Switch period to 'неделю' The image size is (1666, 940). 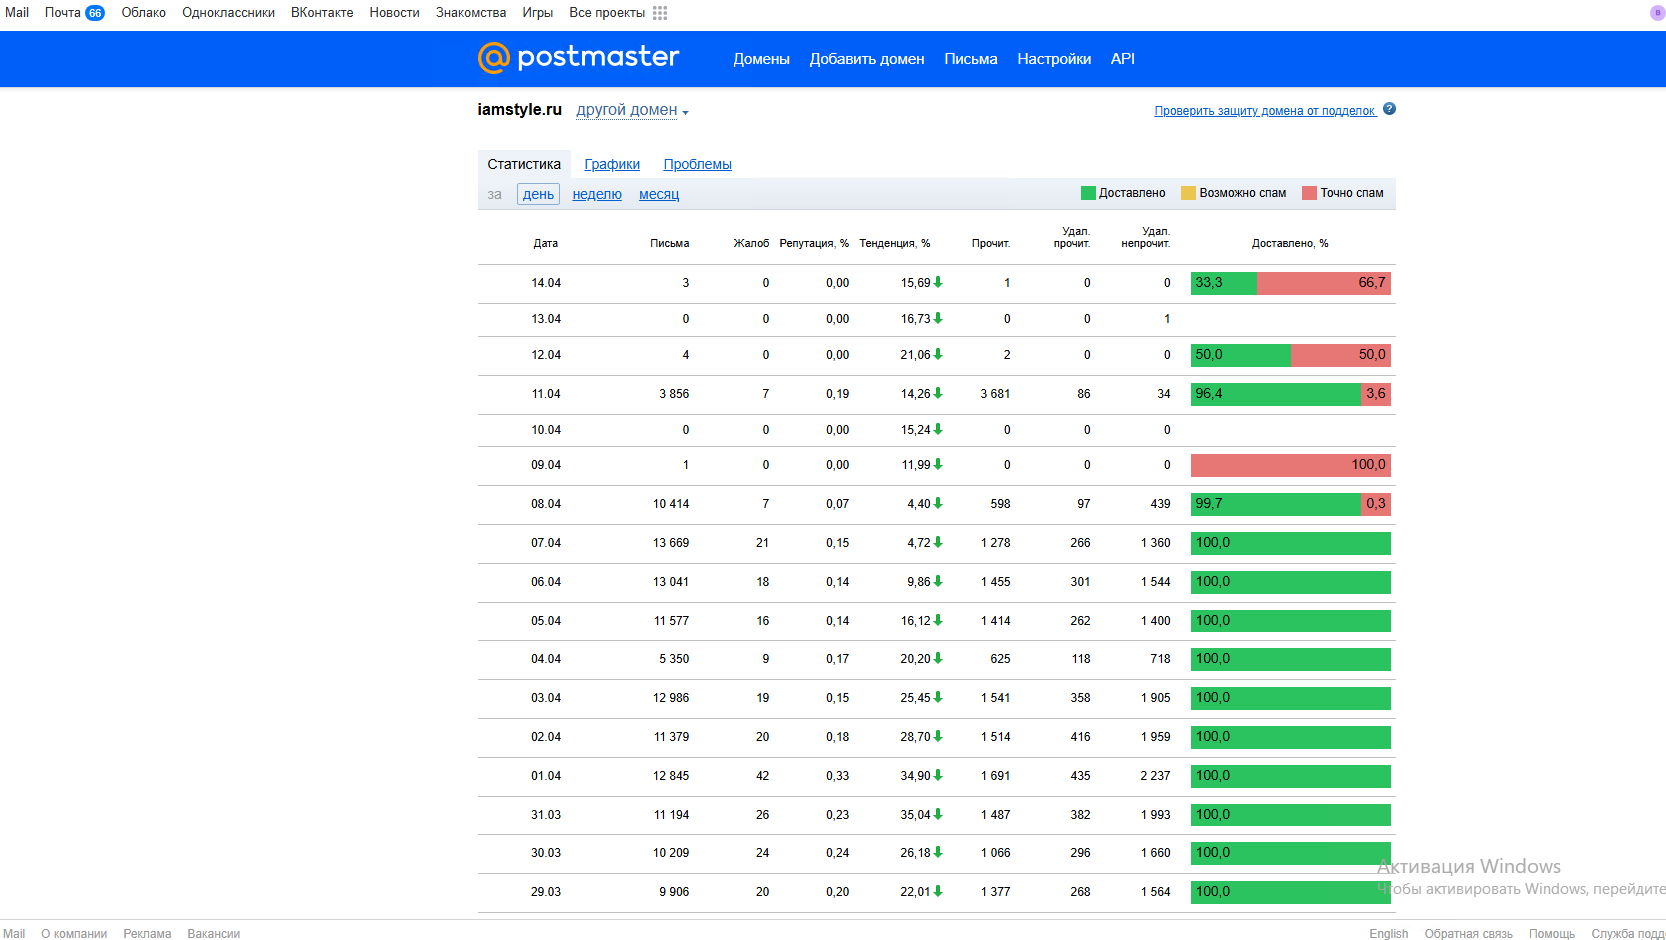[597, 194]
